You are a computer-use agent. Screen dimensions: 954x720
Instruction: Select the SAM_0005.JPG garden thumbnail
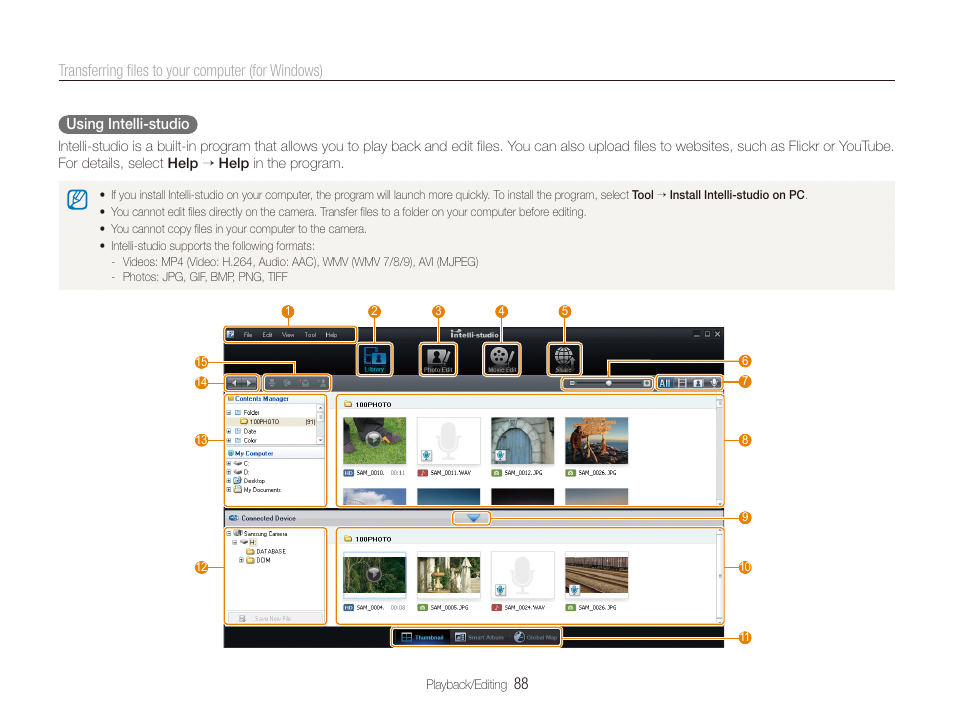click(448, 575)
